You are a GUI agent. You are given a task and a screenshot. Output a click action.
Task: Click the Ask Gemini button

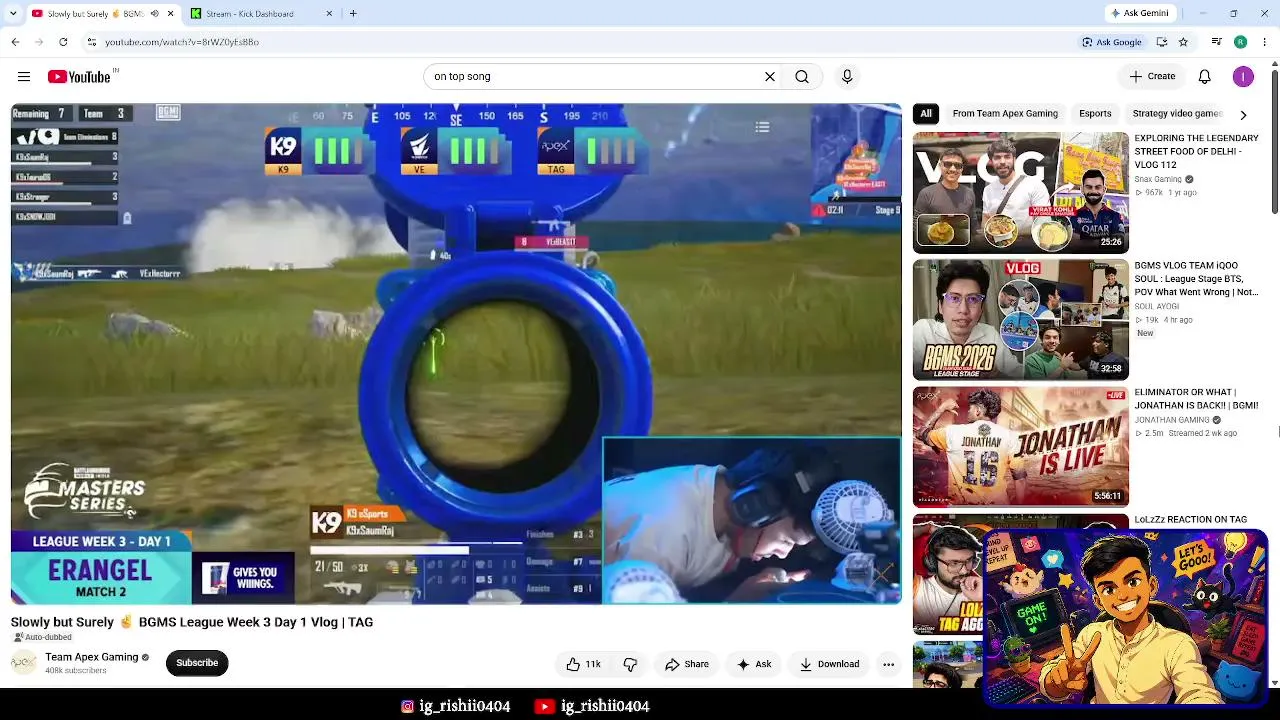(1140, 14)
